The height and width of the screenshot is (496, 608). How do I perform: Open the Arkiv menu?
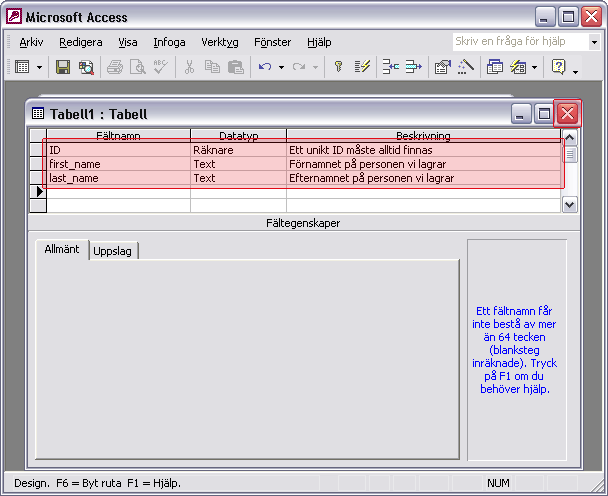[31, 42]
